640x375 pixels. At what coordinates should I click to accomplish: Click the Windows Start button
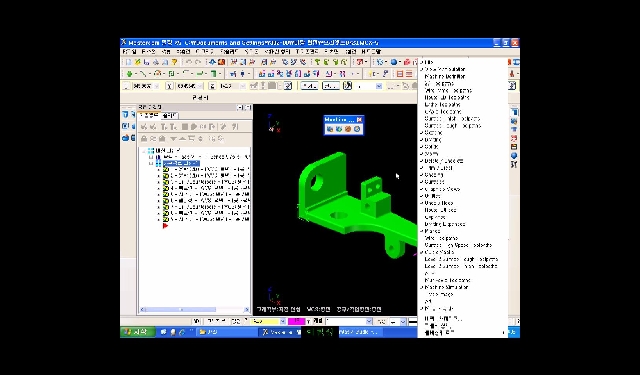138,332
